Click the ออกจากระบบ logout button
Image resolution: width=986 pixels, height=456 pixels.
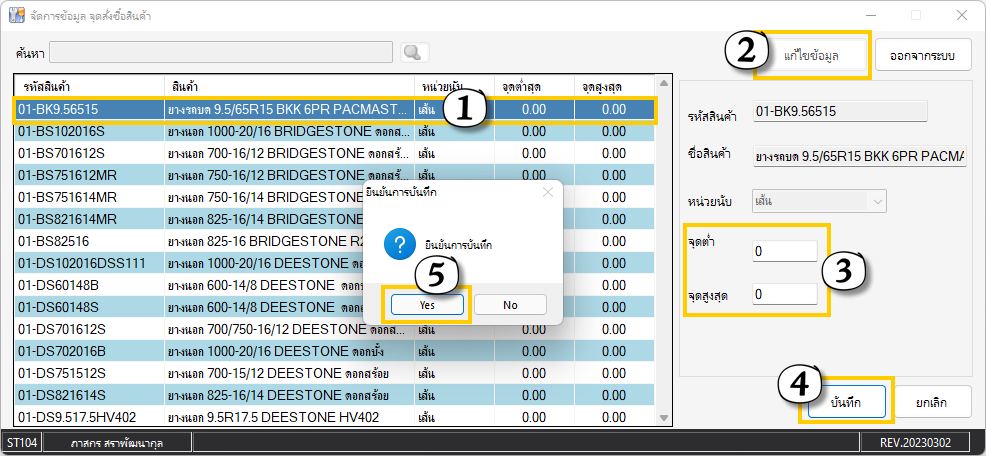923,57
